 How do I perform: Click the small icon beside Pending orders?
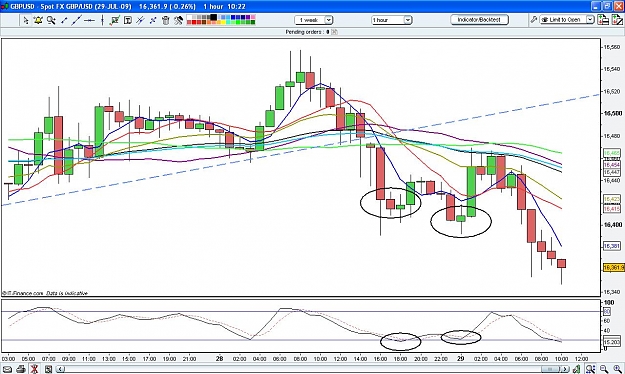334,32
